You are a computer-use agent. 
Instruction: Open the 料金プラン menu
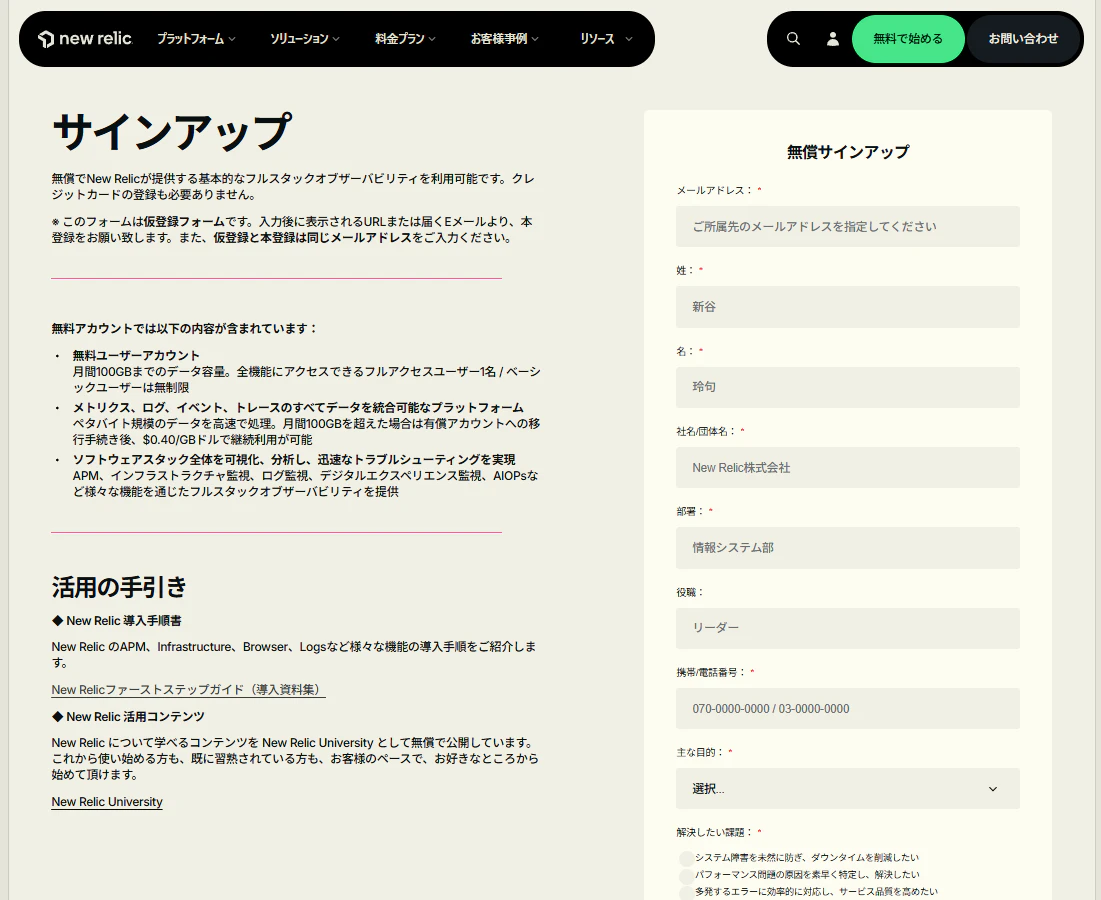(405, 39)
